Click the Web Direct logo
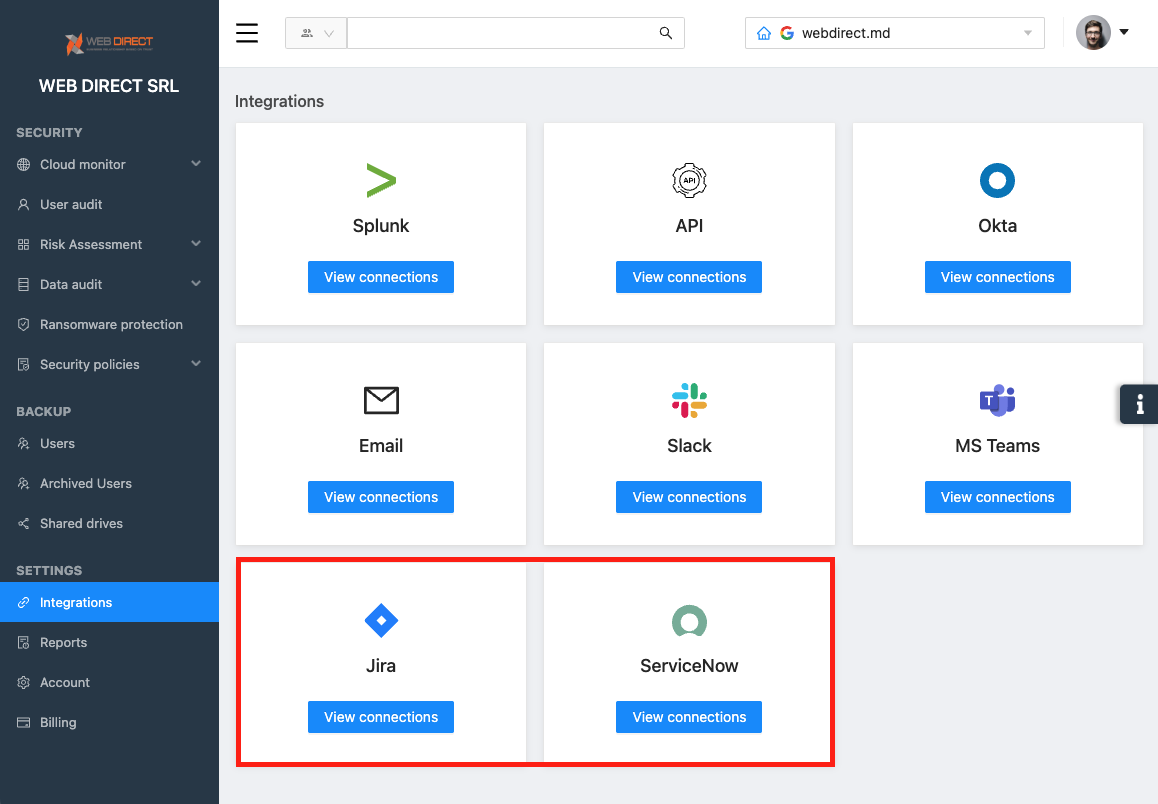Image resolution: width=1158 pixels, height=804 pixels. coord(109,44)
